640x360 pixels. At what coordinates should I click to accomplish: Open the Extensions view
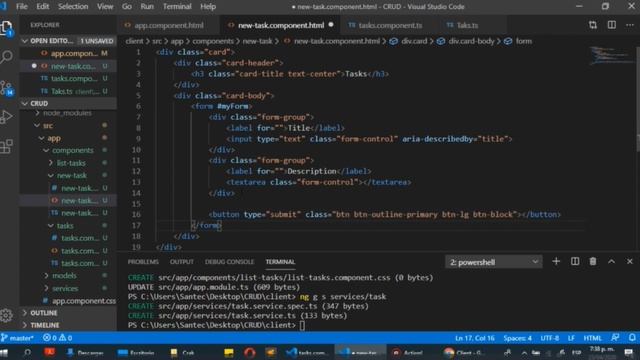tap(7, 146)
